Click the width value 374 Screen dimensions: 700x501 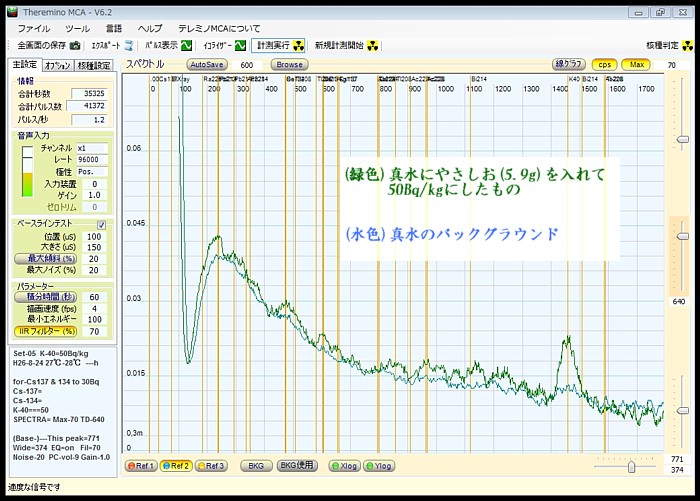tap(677, 470)
